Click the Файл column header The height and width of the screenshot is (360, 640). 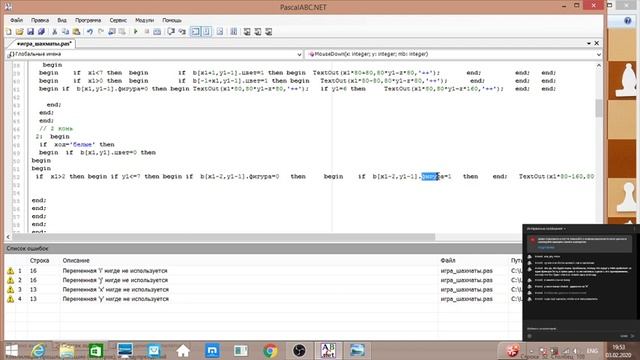click(447, 260)
